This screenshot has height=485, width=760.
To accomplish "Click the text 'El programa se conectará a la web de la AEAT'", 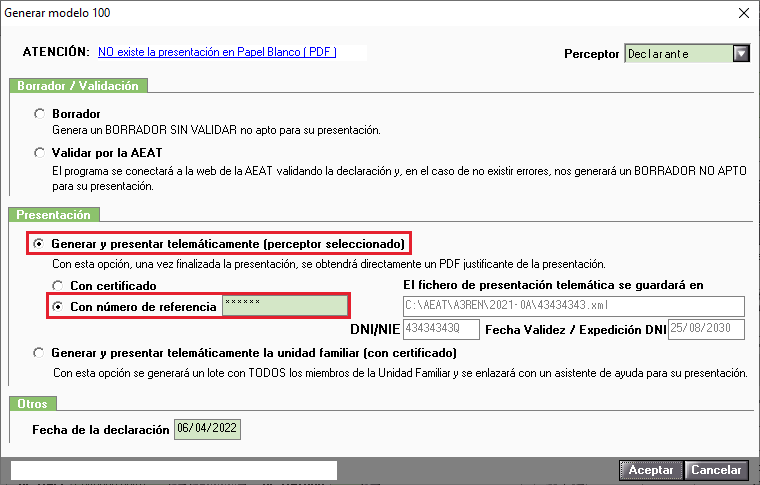I will click(x=162, y=171).
